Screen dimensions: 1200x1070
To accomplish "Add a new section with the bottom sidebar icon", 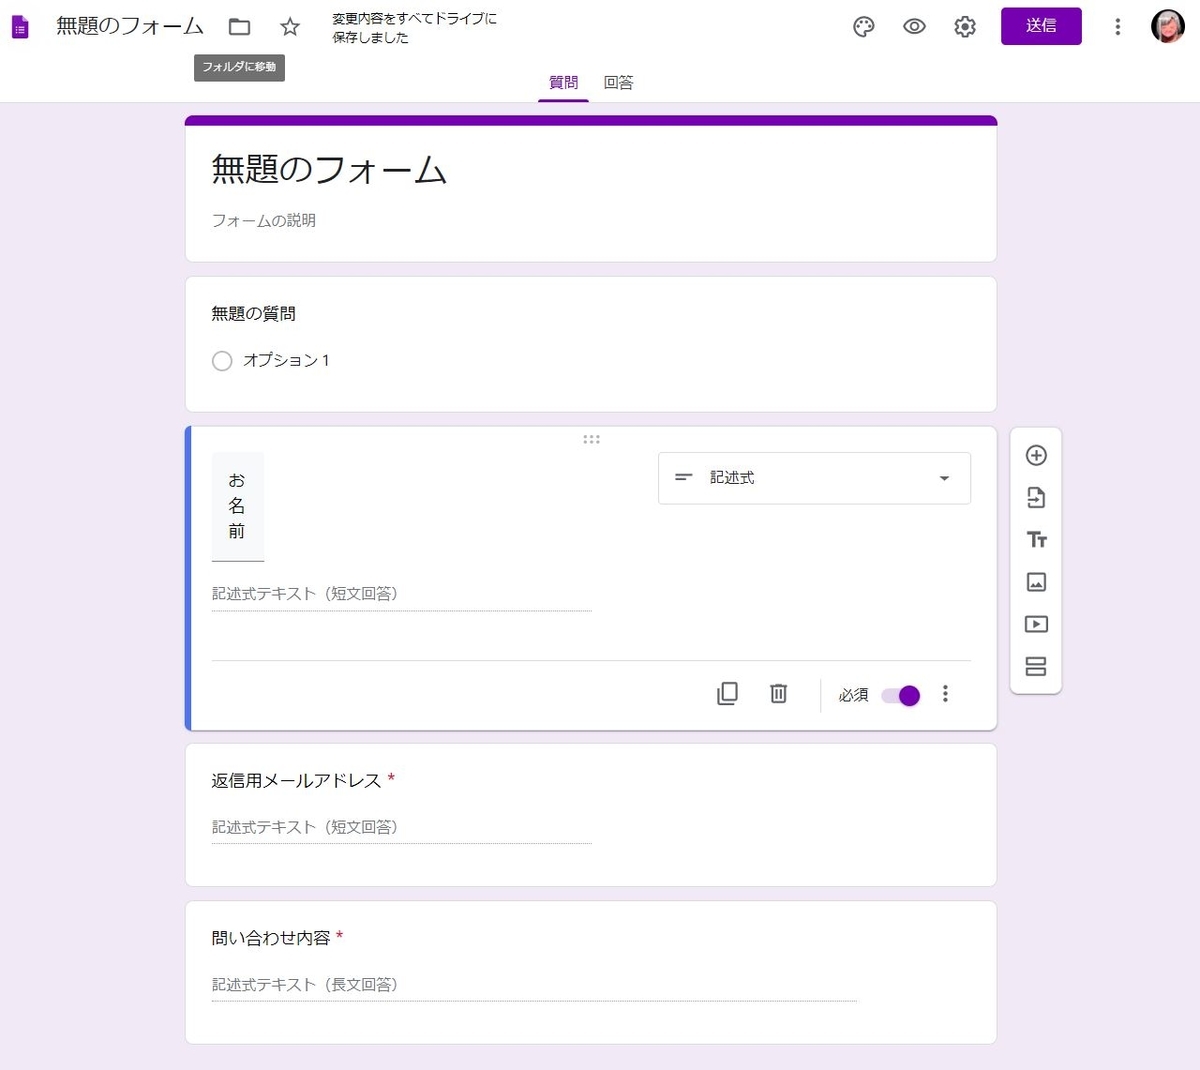I will click(1036, 665).
